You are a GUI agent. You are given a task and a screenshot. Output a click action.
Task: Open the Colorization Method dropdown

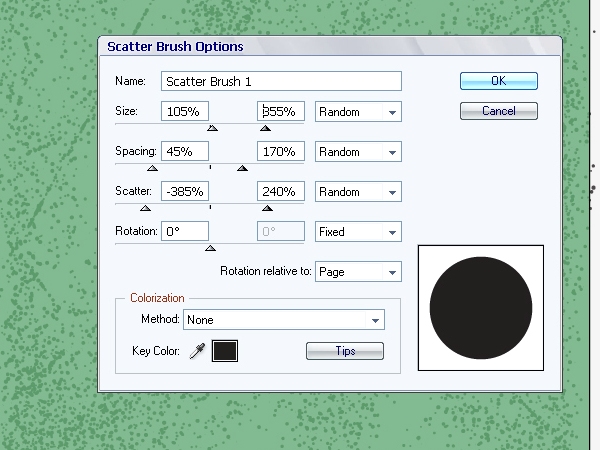tap(284, 320)
